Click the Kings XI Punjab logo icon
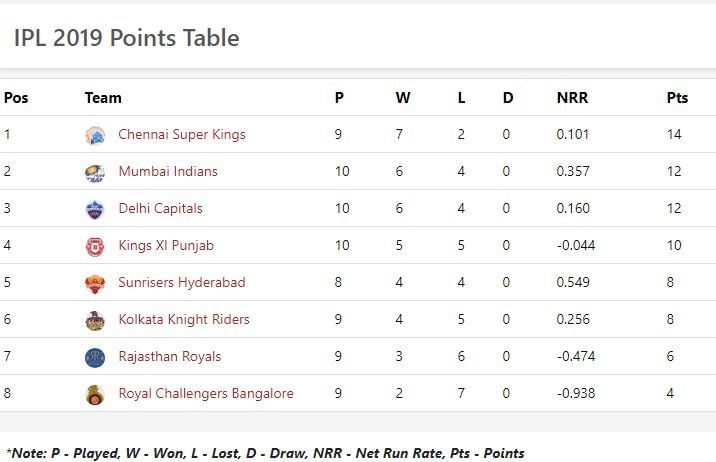 coord(95,246)
